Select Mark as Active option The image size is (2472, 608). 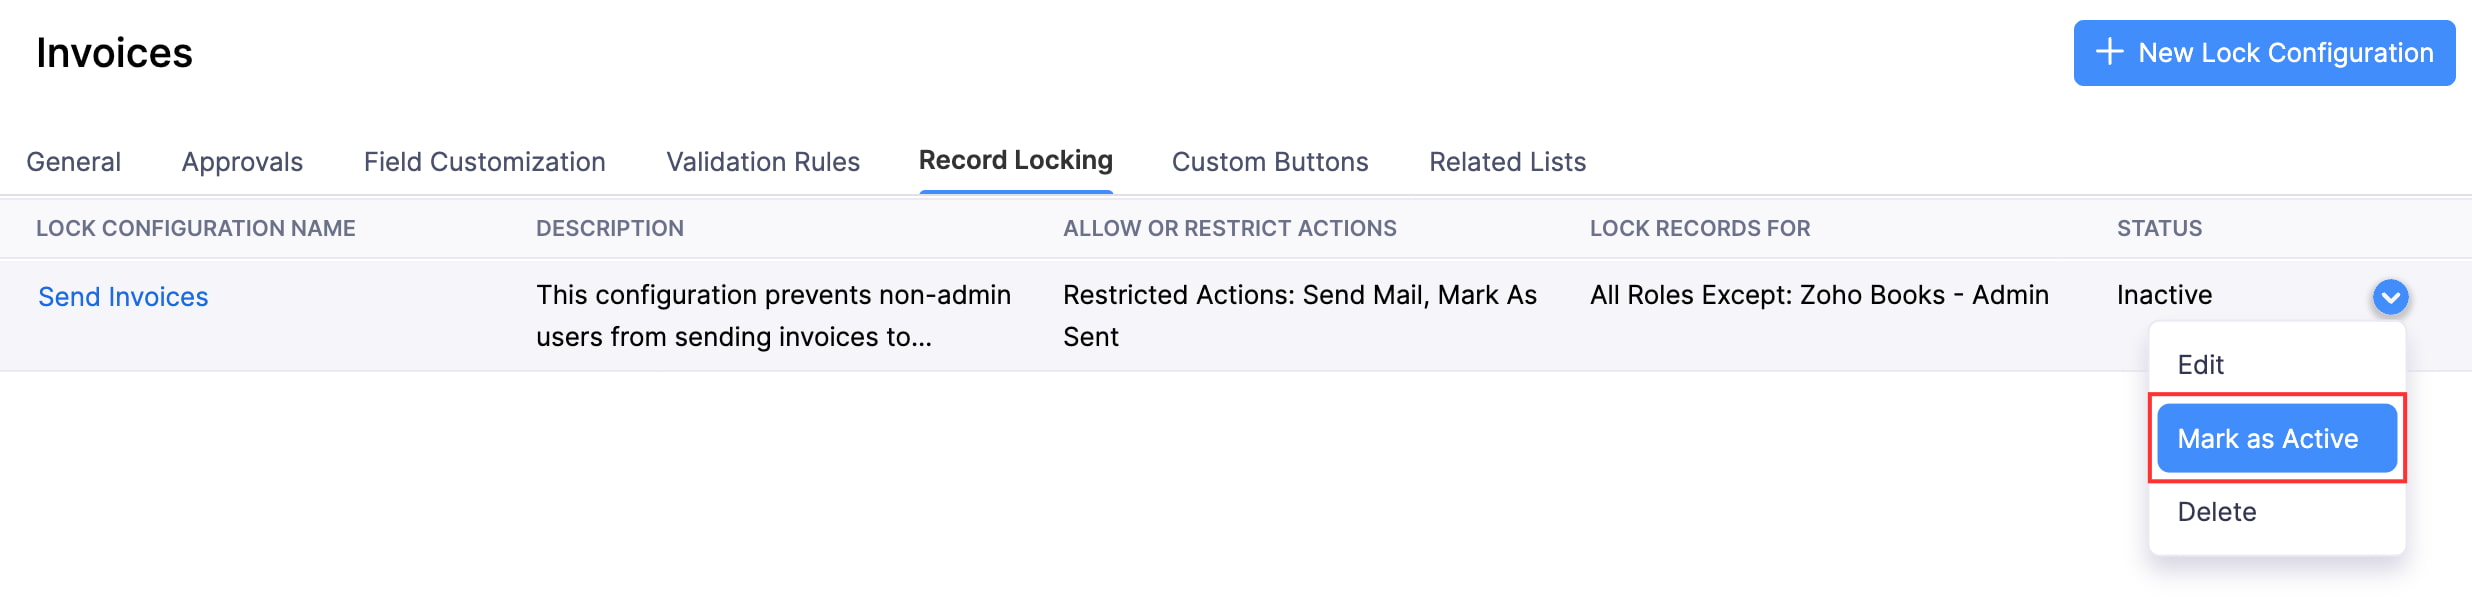(2268, 438)
